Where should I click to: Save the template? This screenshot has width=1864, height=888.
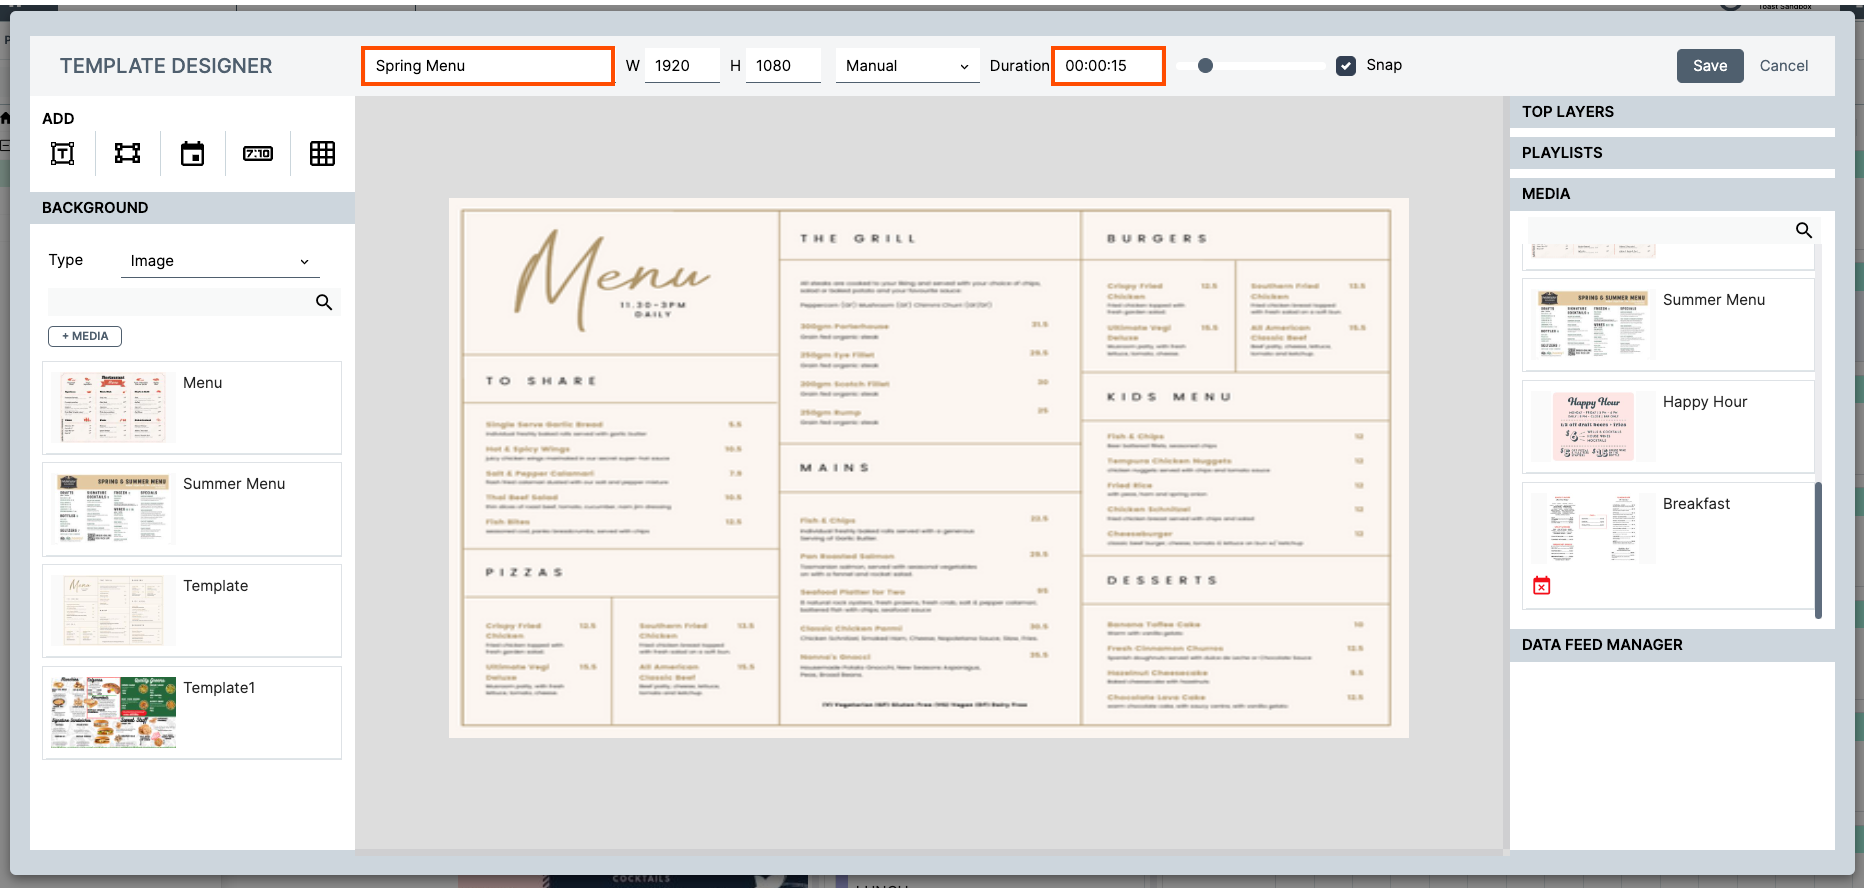(1709, 66)
